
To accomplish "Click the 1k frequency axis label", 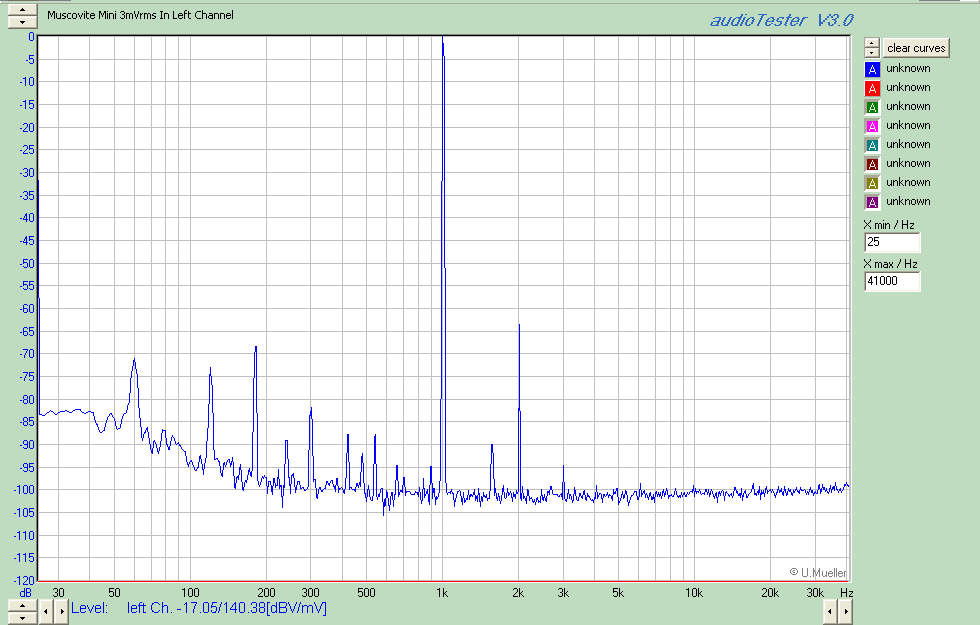I will coord(442,593).
